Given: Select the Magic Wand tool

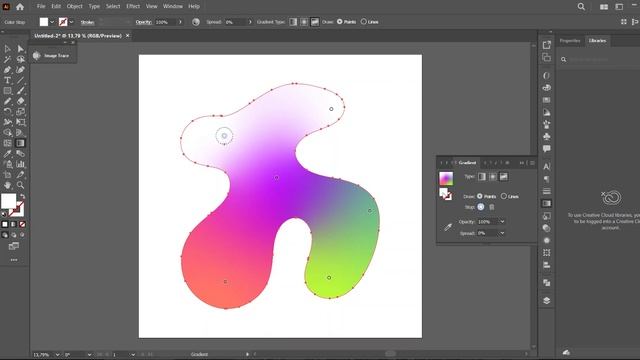Looking at the screenshot, I should pos(7,60).
